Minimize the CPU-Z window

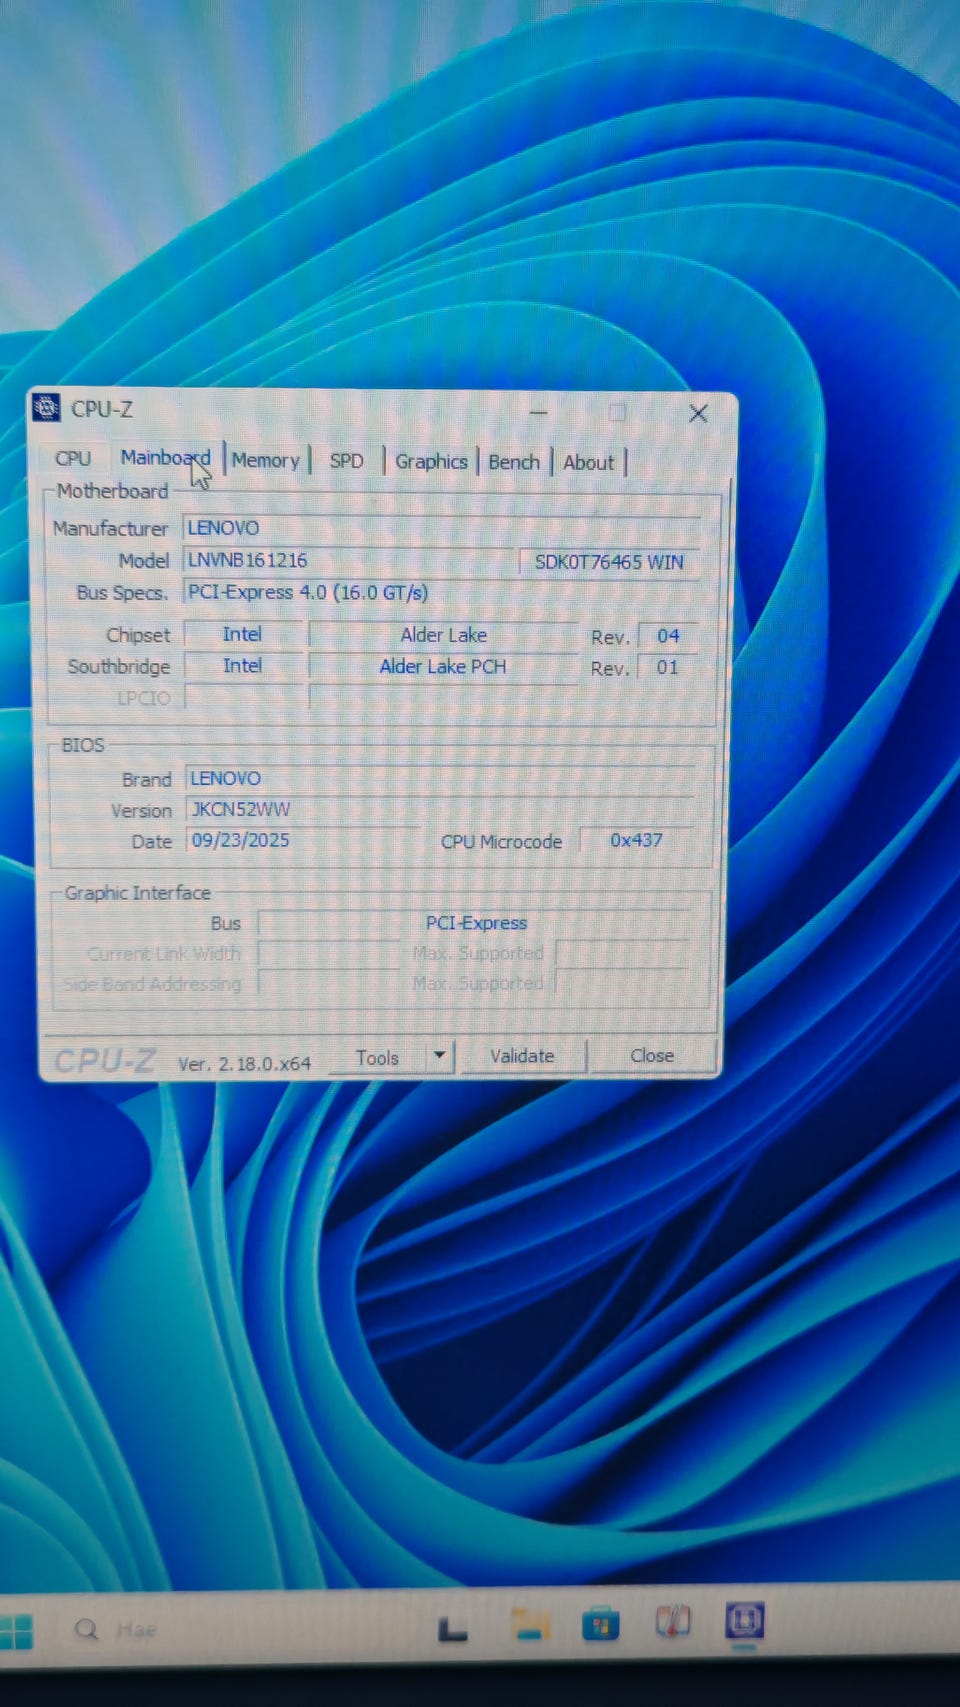pyautogui.click(x=538, y=412)
